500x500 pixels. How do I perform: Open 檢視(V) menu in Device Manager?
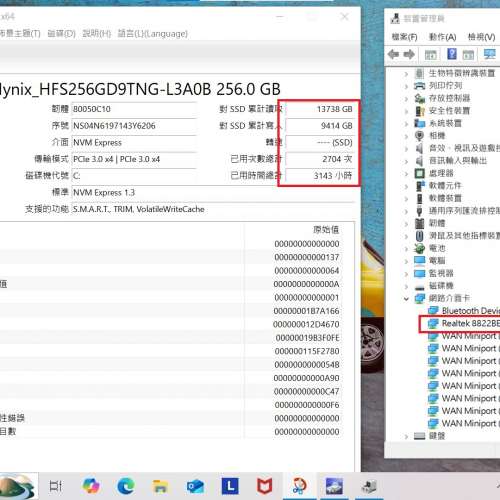pyautogui.click(x=481, y=37)
